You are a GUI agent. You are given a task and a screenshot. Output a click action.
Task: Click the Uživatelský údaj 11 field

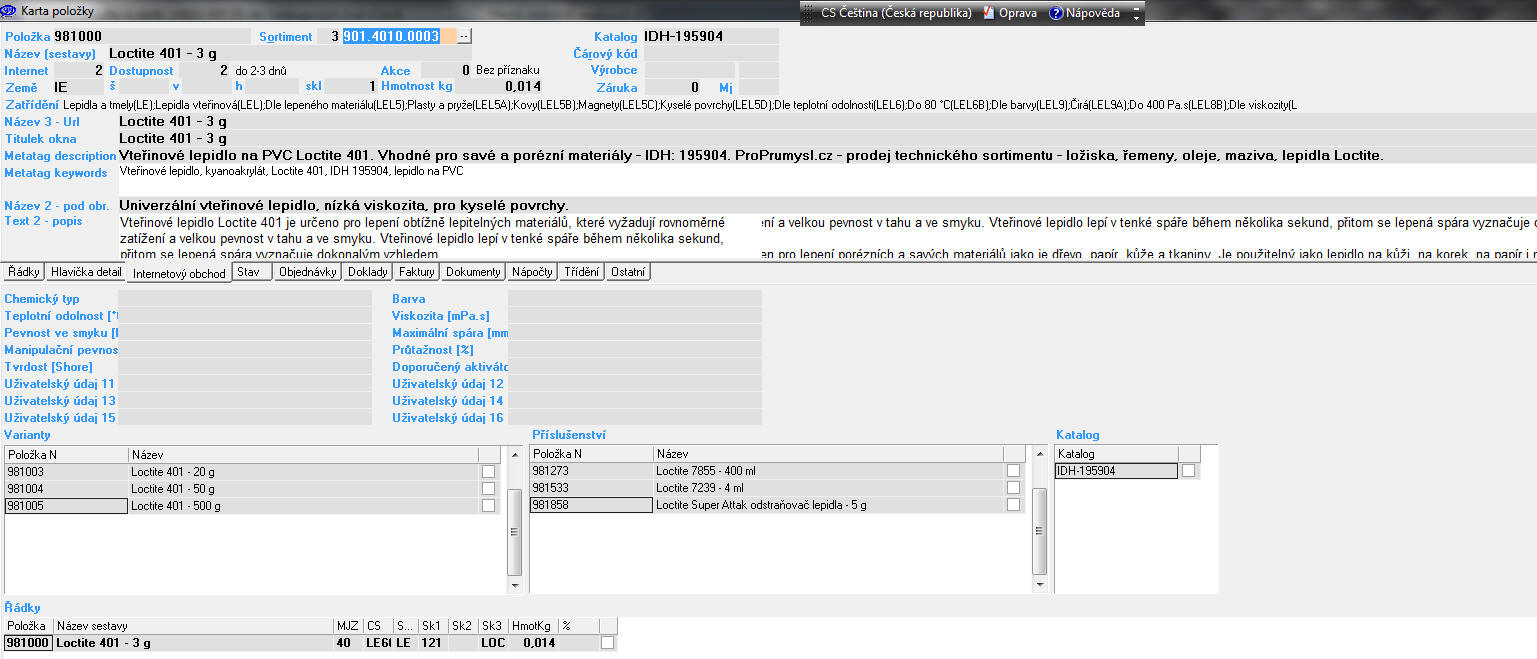pyautogui.click(x=244, y=383)
